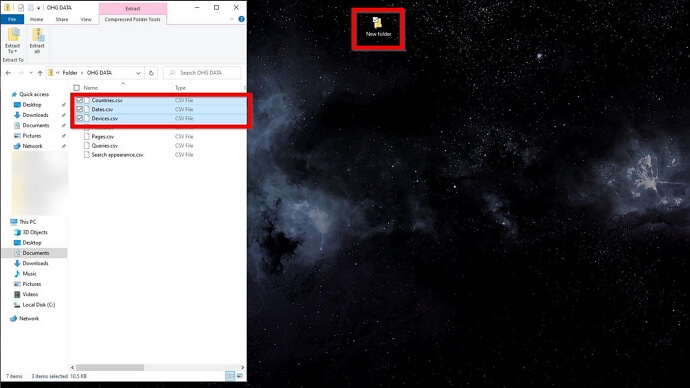Open the recent locations dropdown arrow

31,73
